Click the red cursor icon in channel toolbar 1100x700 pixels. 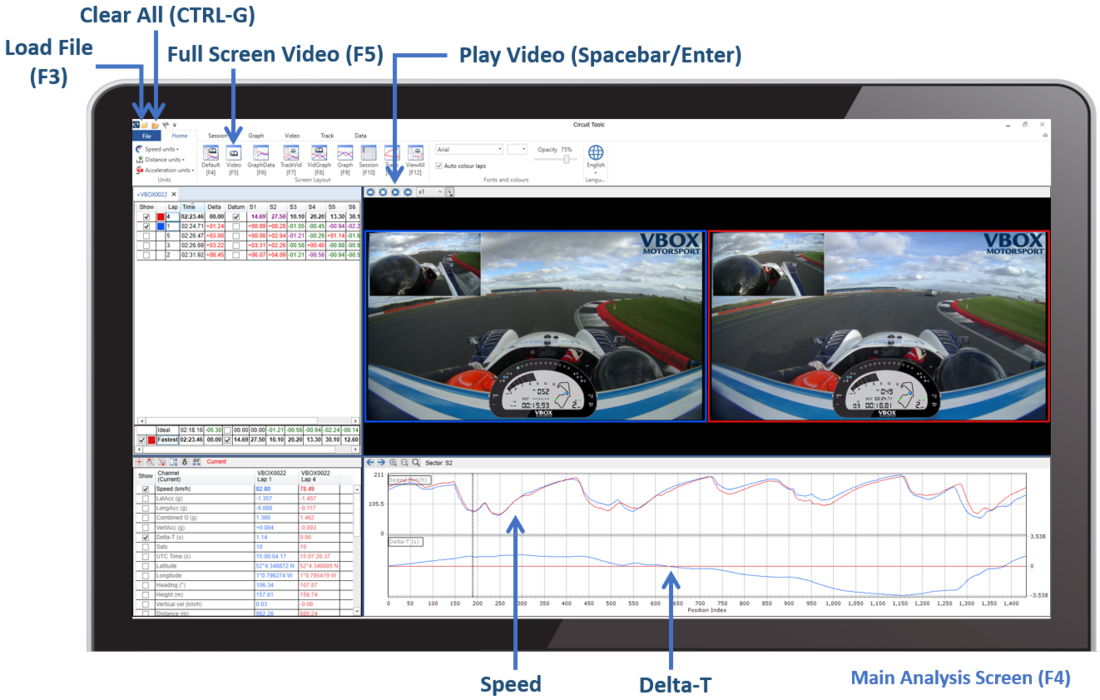139,462
